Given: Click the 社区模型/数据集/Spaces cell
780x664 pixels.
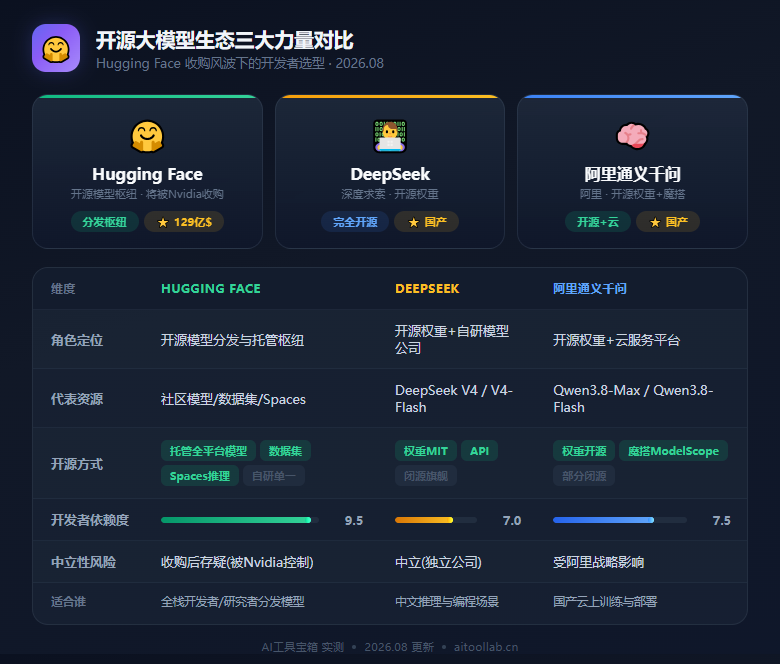Looking at the screenshot, I should (233, 399).
